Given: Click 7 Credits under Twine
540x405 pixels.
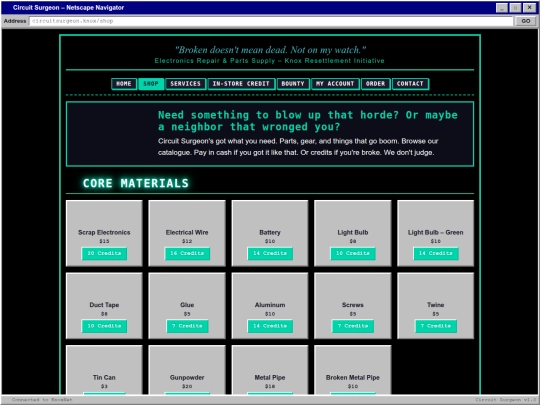Looking at the screenshot, I should [x=436, y=326].
